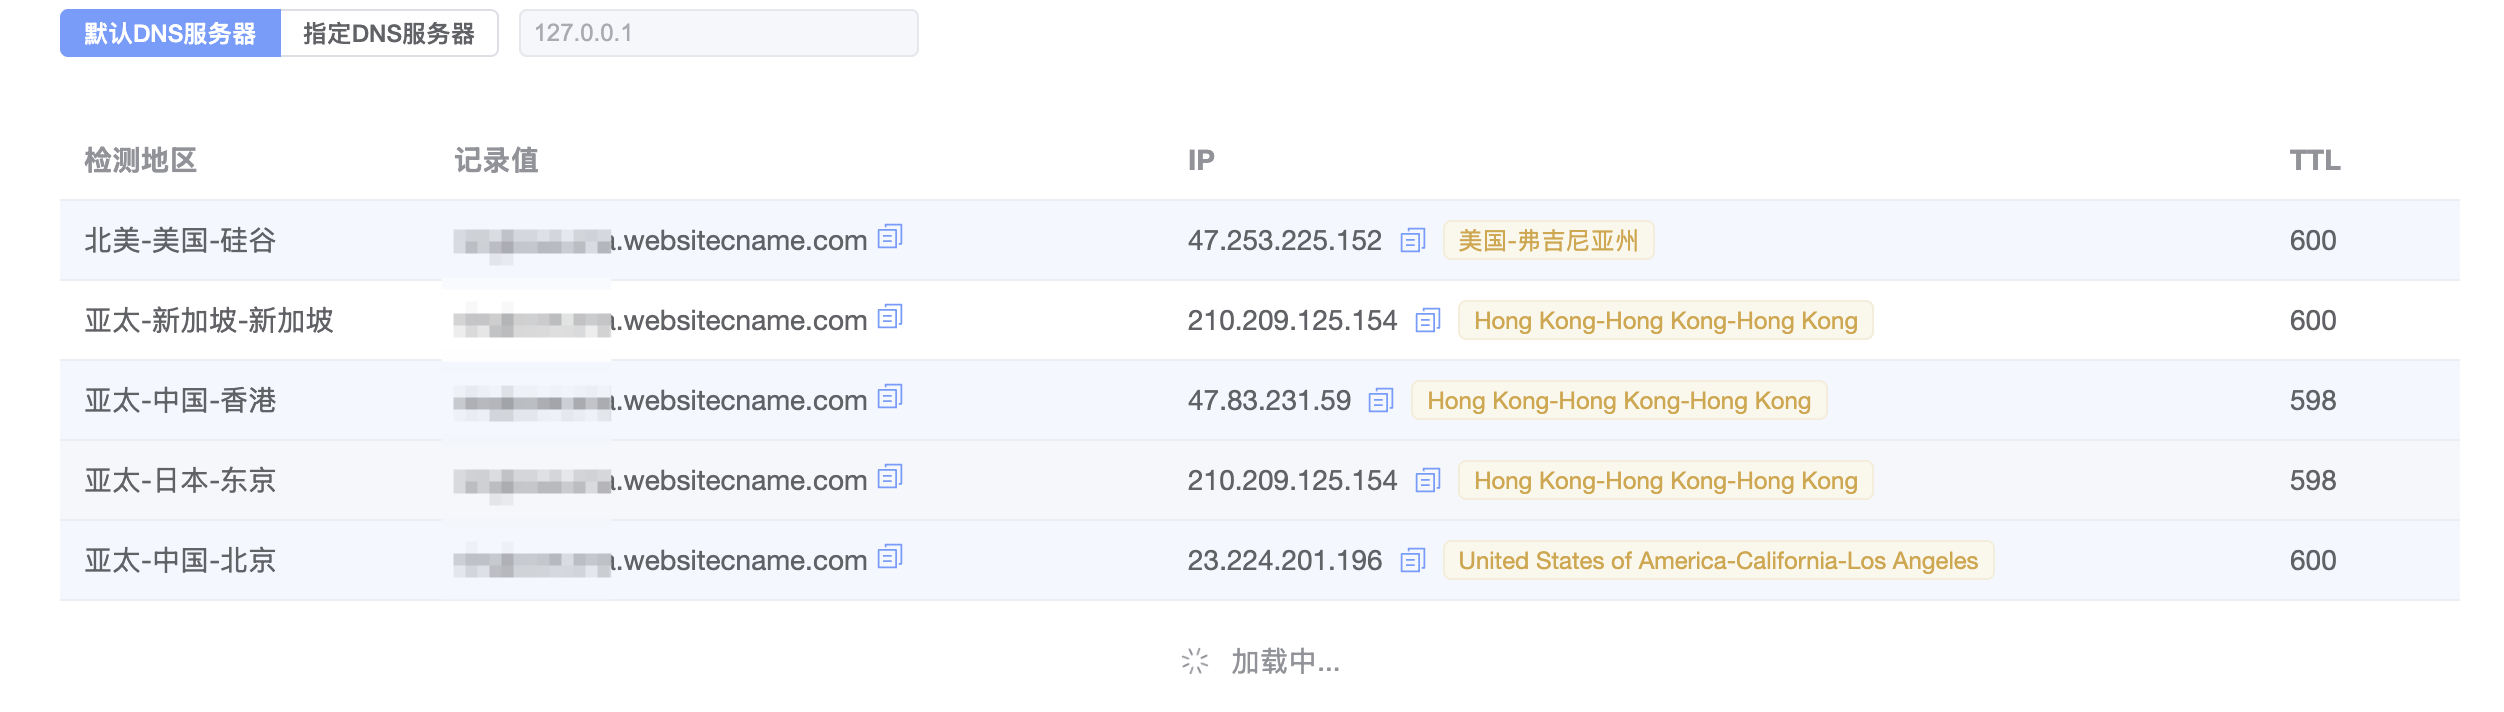The image size is (2504, 712).
Task: Select the 记录值 column header
Action: (495, 160)
